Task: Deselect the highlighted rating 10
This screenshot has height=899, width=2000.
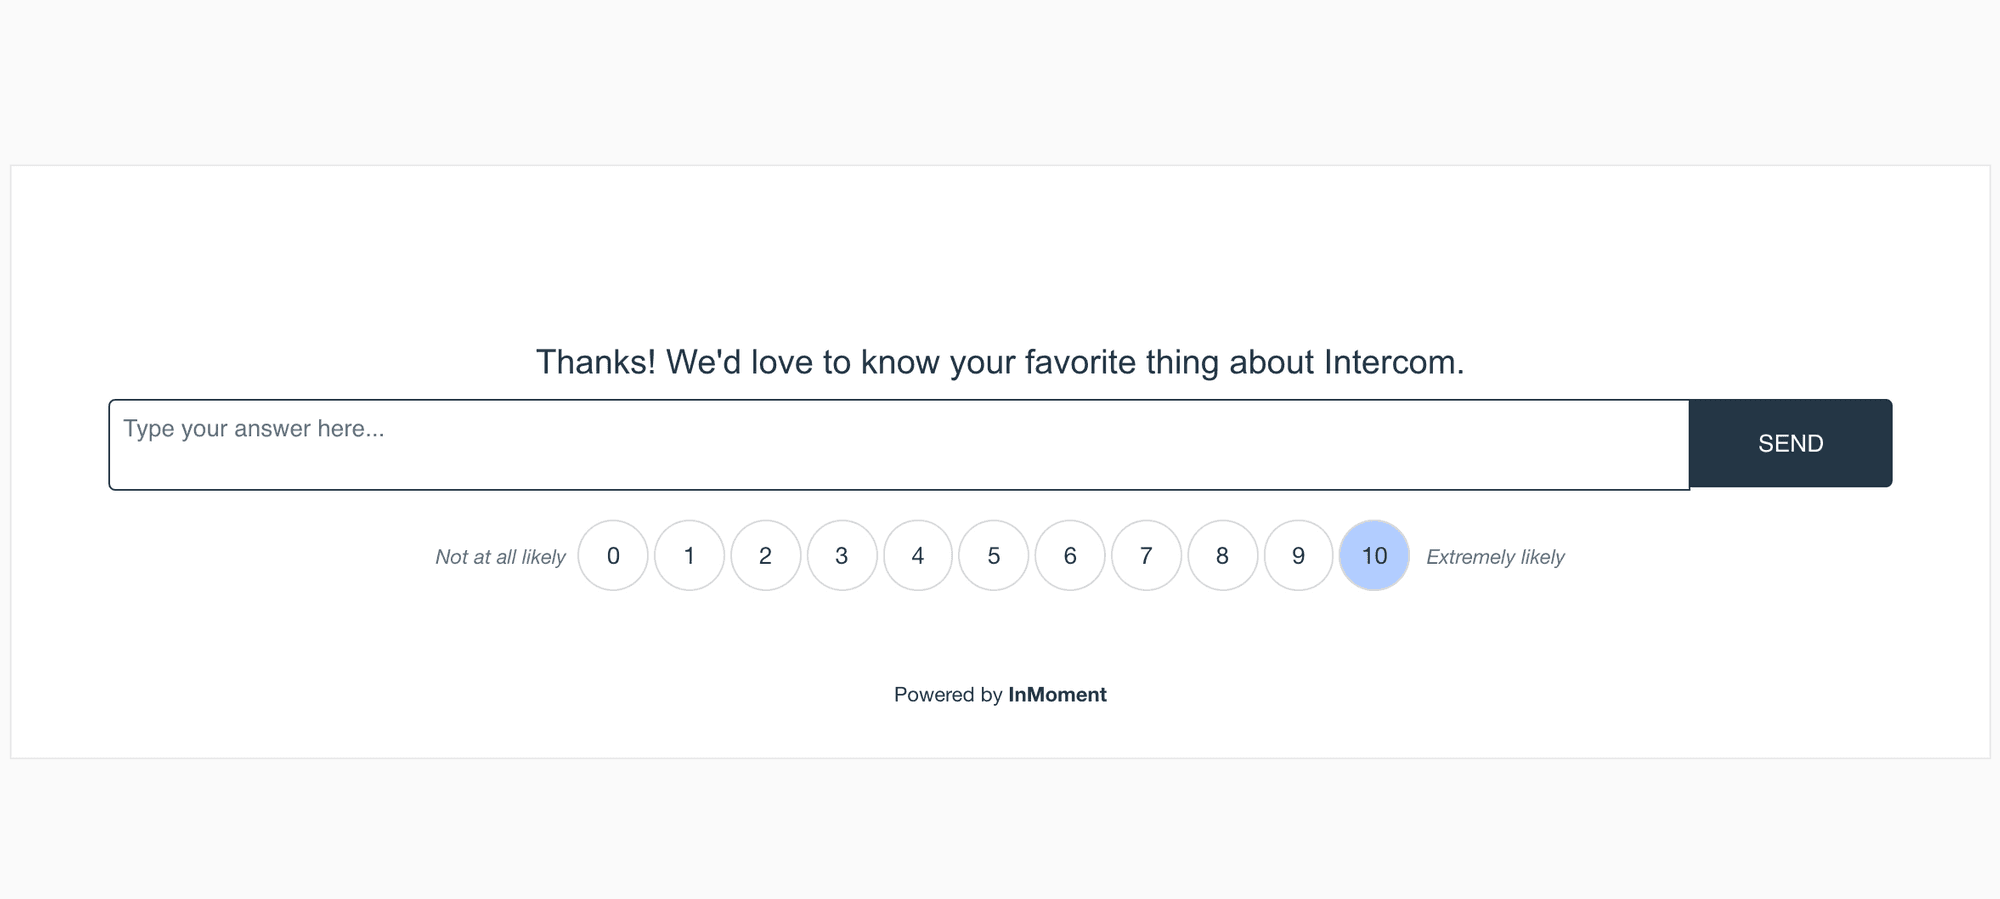Action: [1374, 556]
